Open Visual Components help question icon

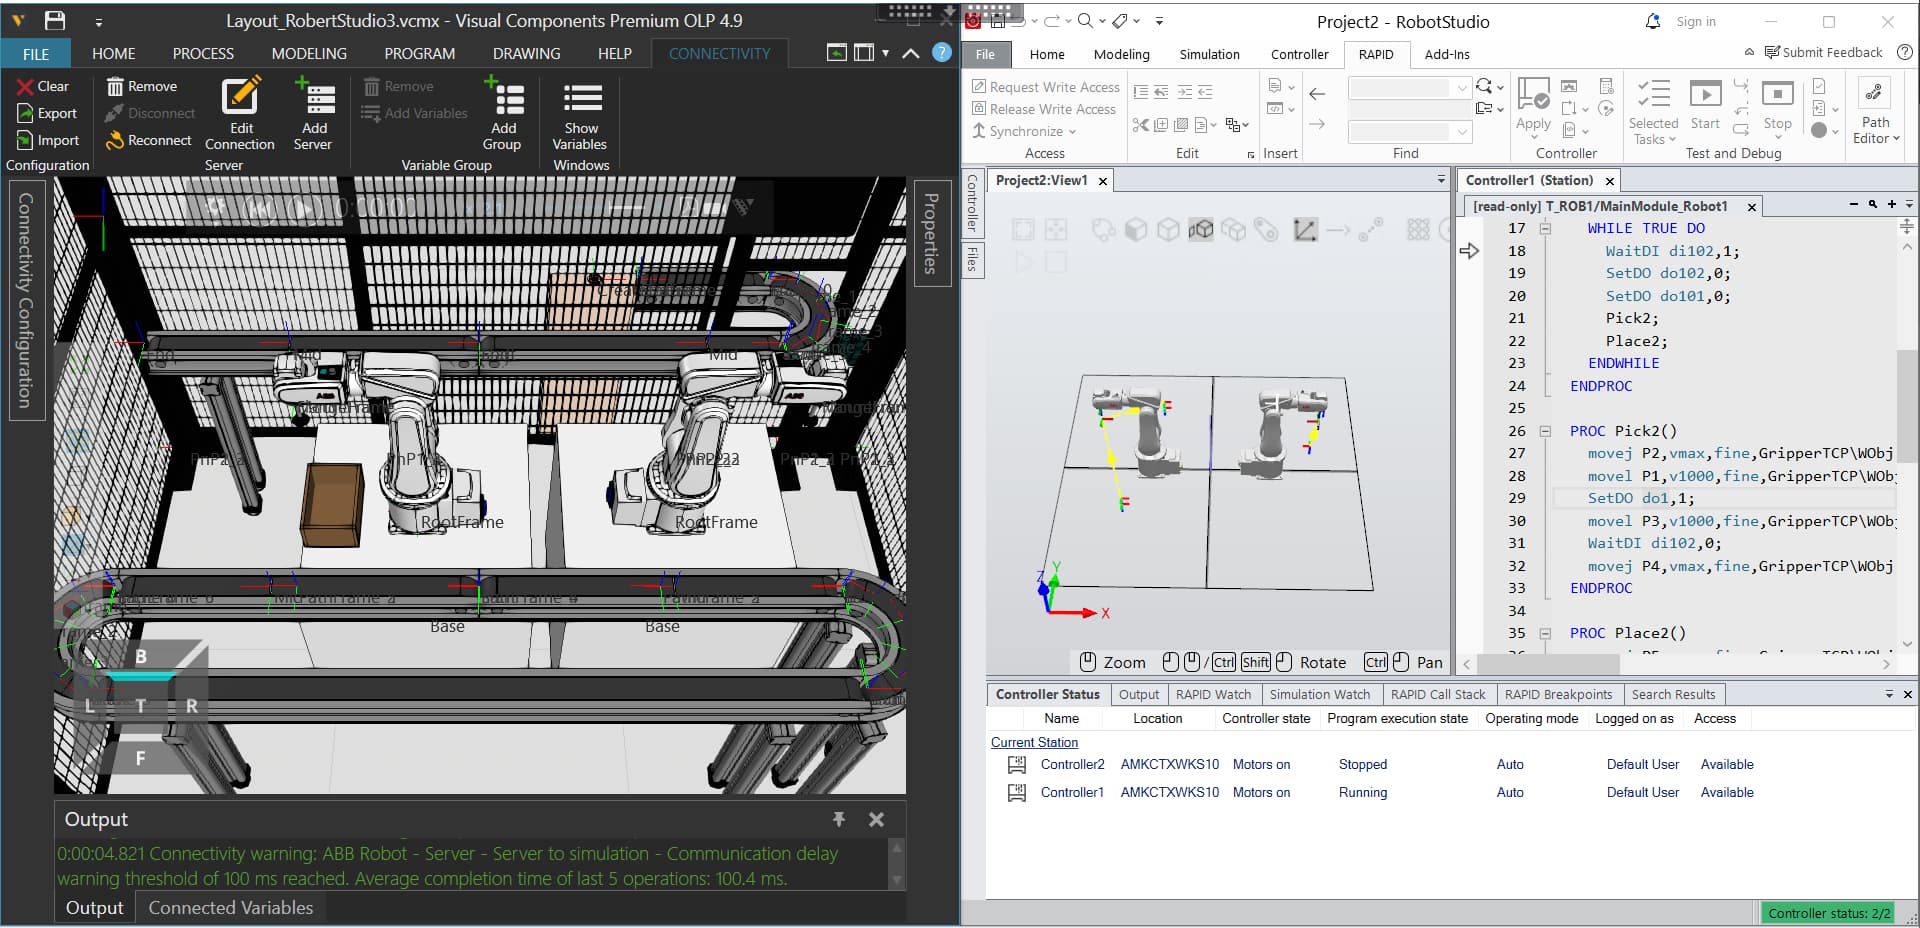[942, 53]
